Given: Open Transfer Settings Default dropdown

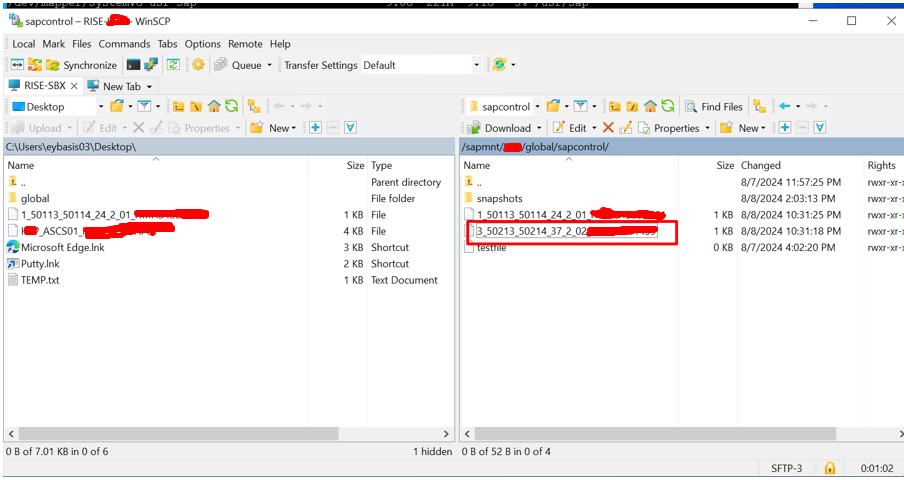Looking at the screenshot, I should point(476,65).
